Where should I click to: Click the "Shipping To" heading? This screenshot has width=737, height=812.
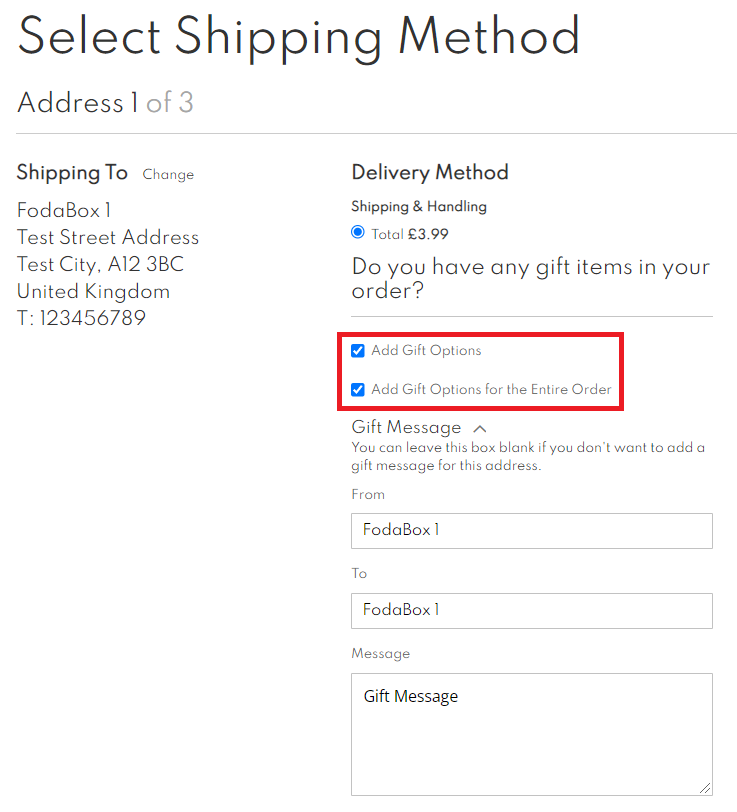[x=72, y=173]
